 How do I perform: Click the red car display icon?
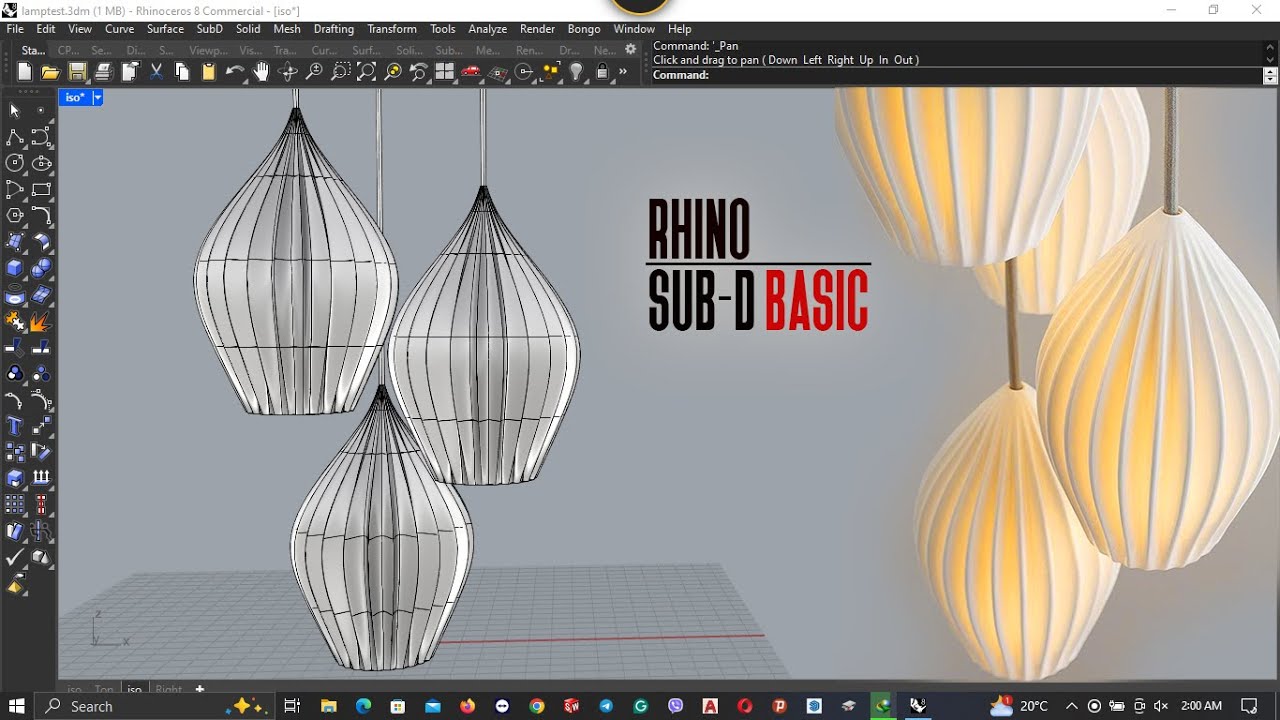point(471,72)
